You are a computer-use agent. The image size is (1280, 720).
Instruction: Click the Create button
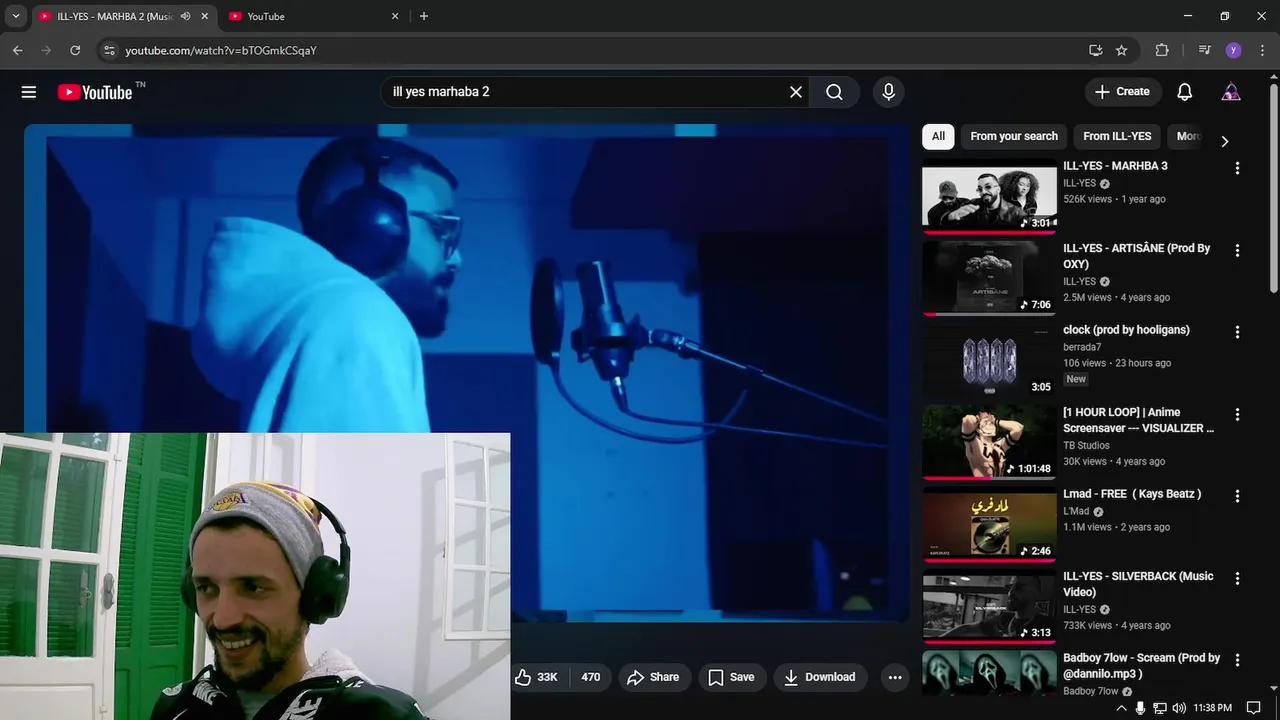point(1123,92)
